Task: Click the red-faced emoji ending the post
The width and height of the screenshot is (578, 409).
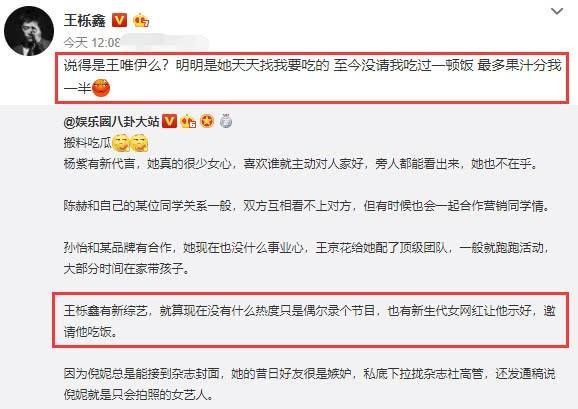Action: (x=101, y=88)
